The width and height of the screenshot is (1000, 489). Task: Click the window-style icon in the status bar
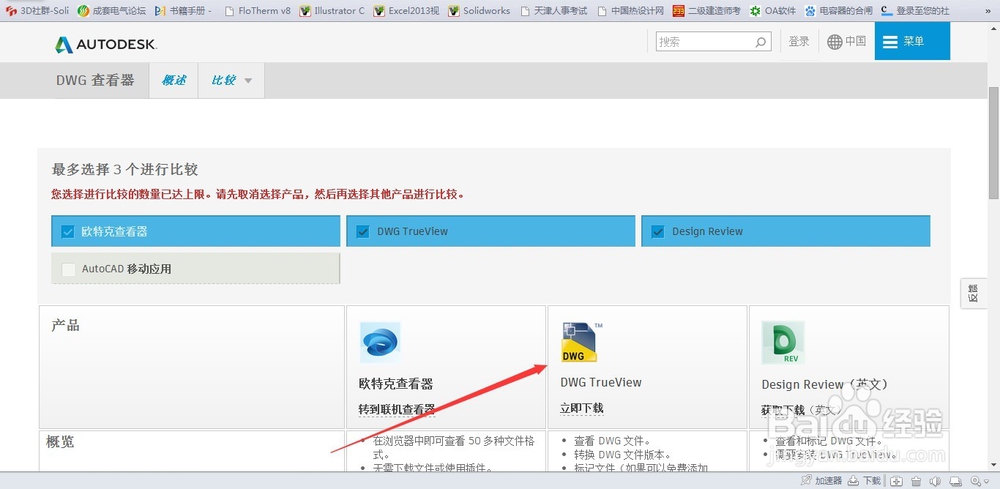[x=955, y=481]
